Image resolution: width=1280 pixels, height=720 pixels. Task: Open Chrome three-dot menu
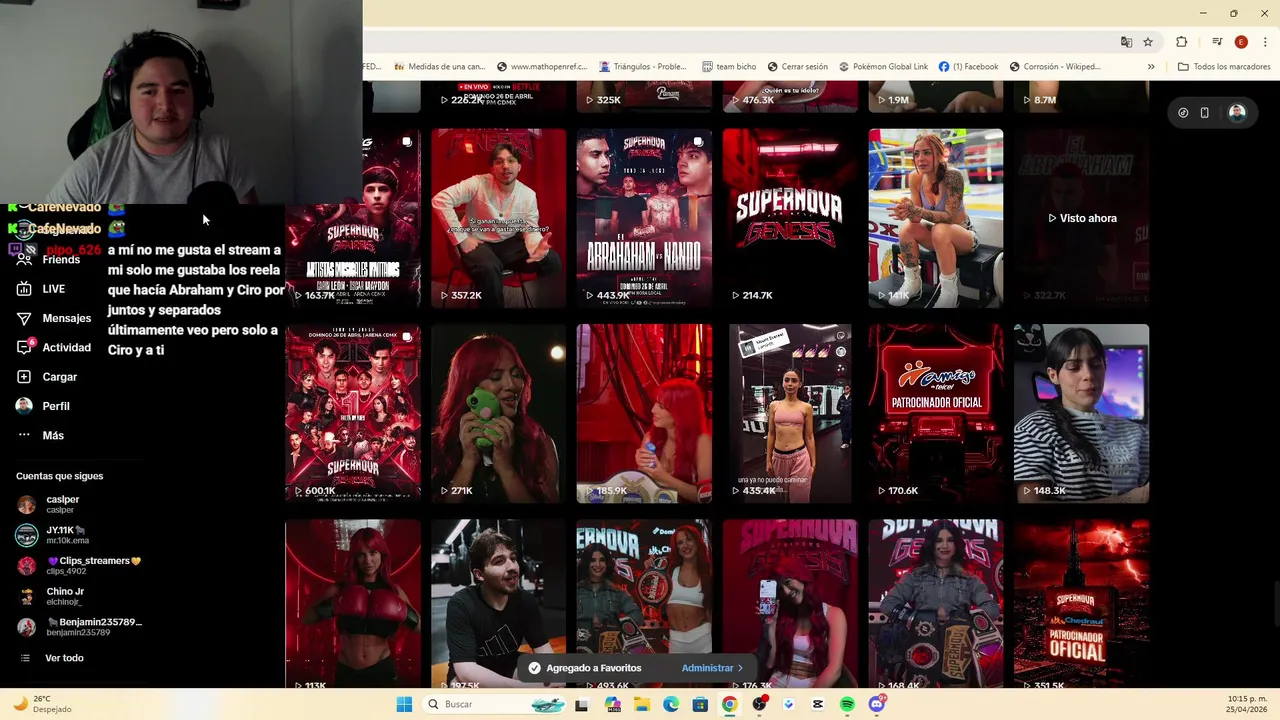click(x=1265, y=42)
